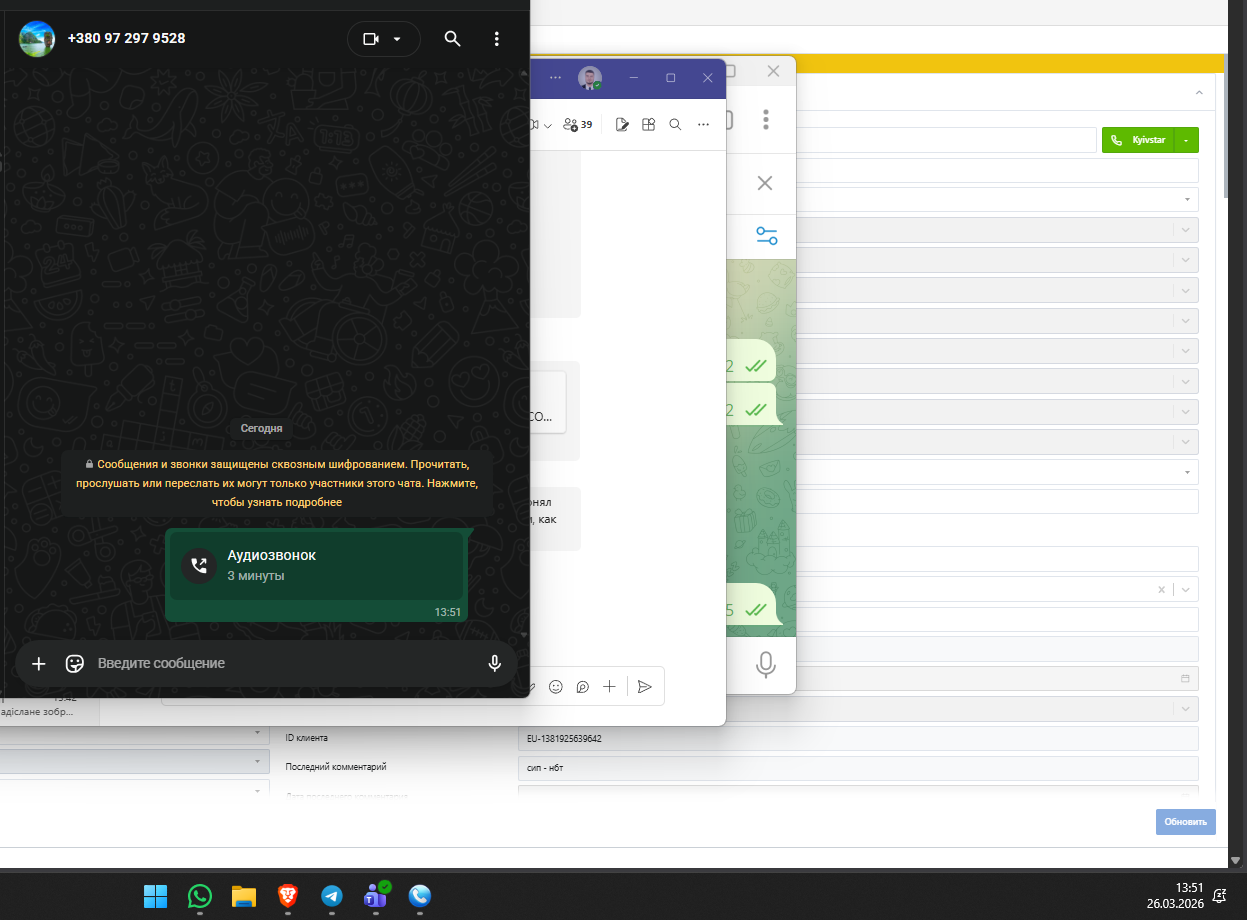Call via the green Kyivstar button
This screenshot has width=1247, height=920.
coord(1138,140)
